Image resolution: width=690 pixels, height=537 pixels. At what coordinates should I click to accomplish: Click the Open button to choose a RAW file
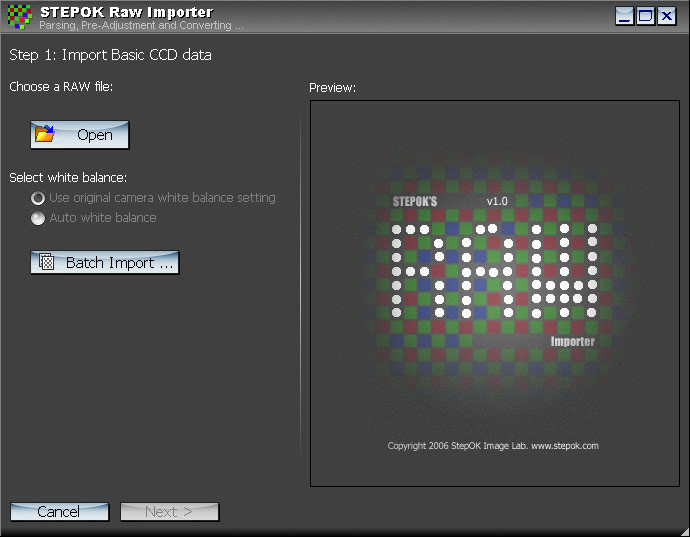[x=80, y=135]
